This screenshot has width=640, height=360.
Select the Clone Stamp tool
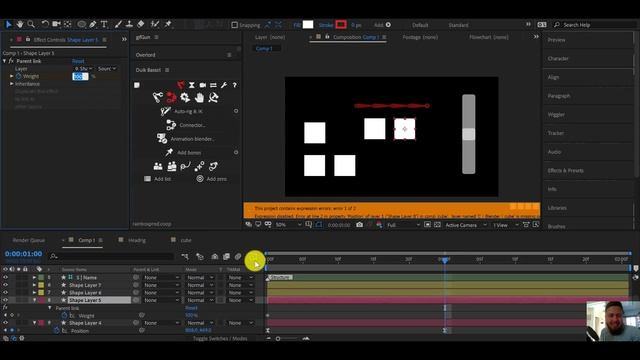129,24
